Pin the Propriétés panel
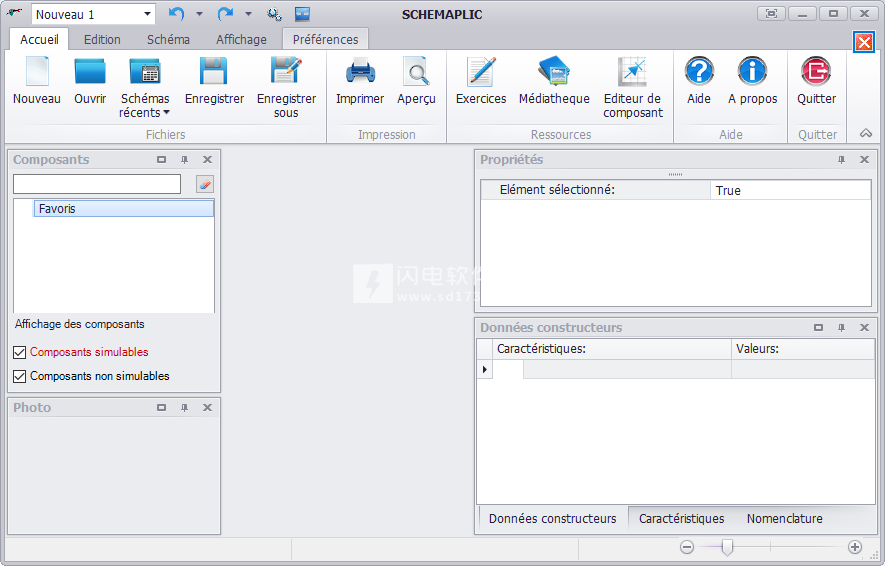 841,160
